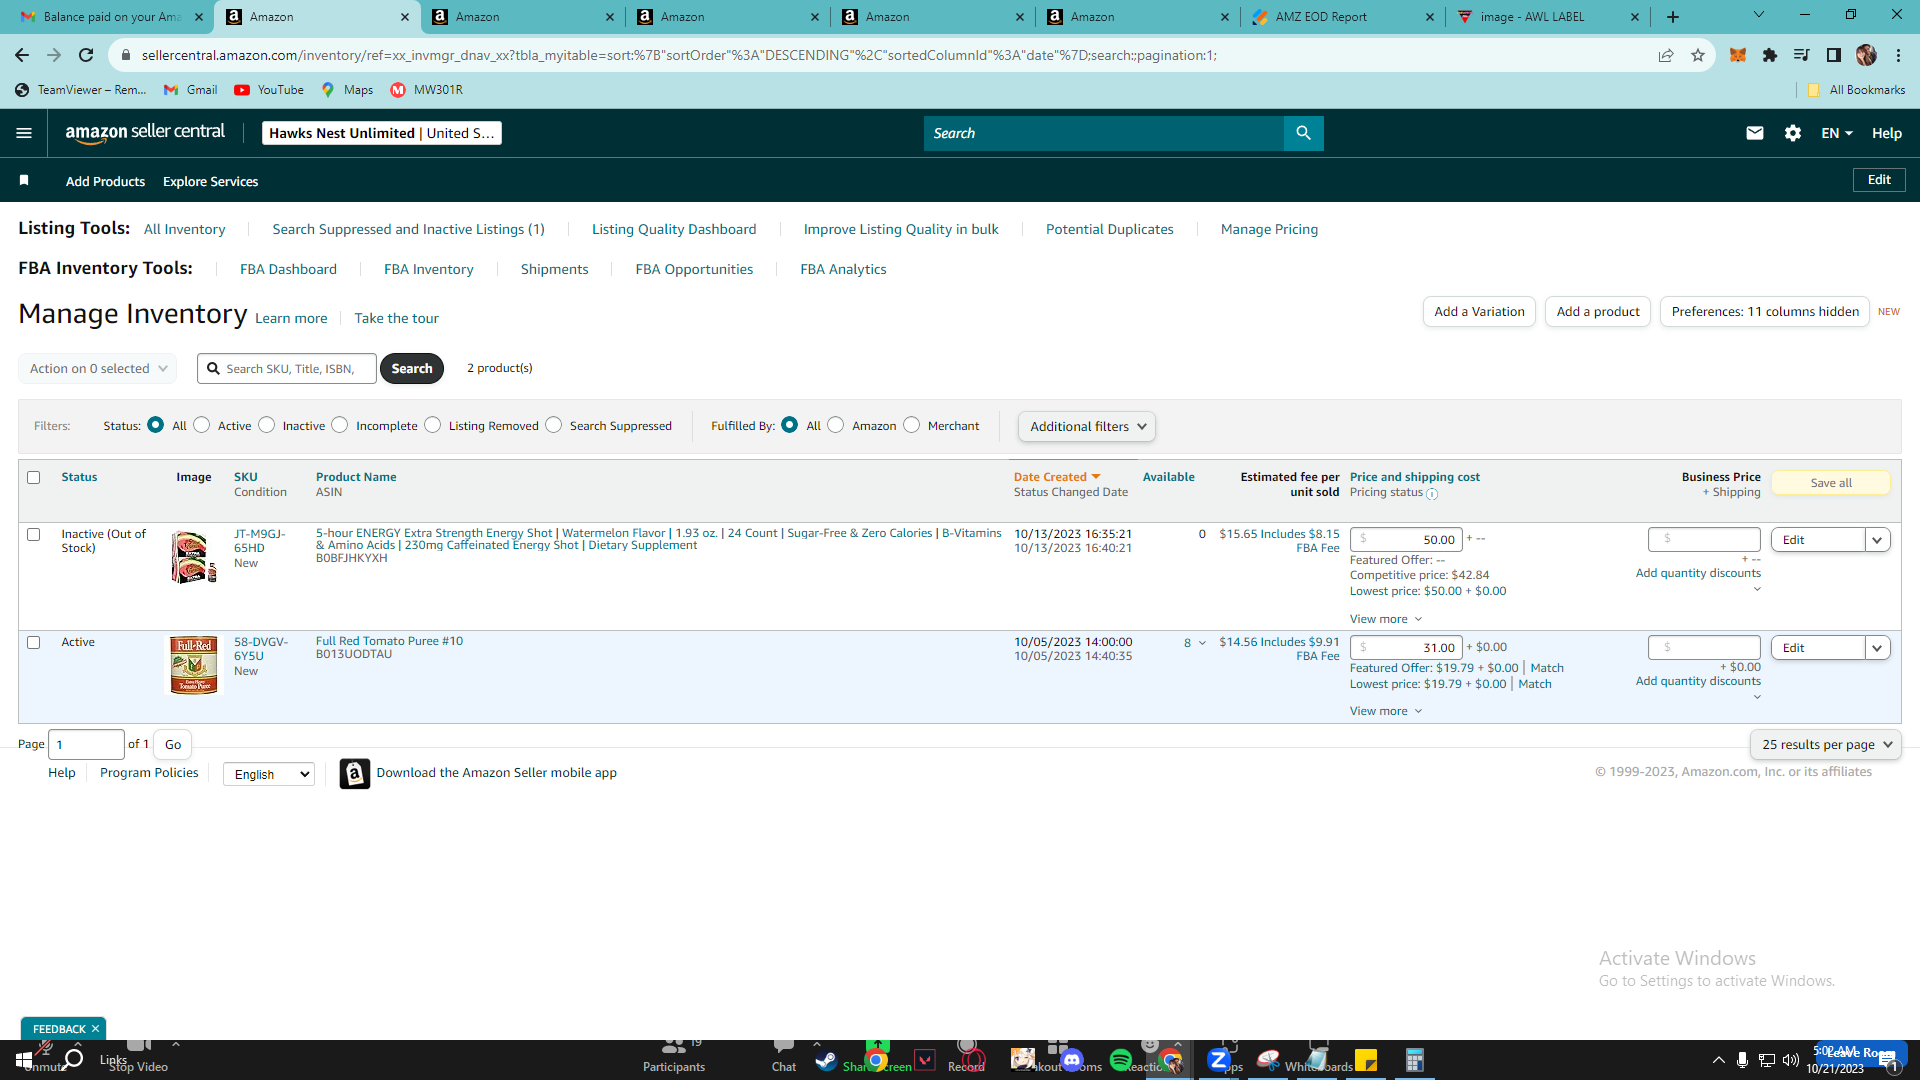Expand View more for the 5-hour ENERGY row
The height and width of the screenshot is (1080, 1920).
[x=1386, y=619]
